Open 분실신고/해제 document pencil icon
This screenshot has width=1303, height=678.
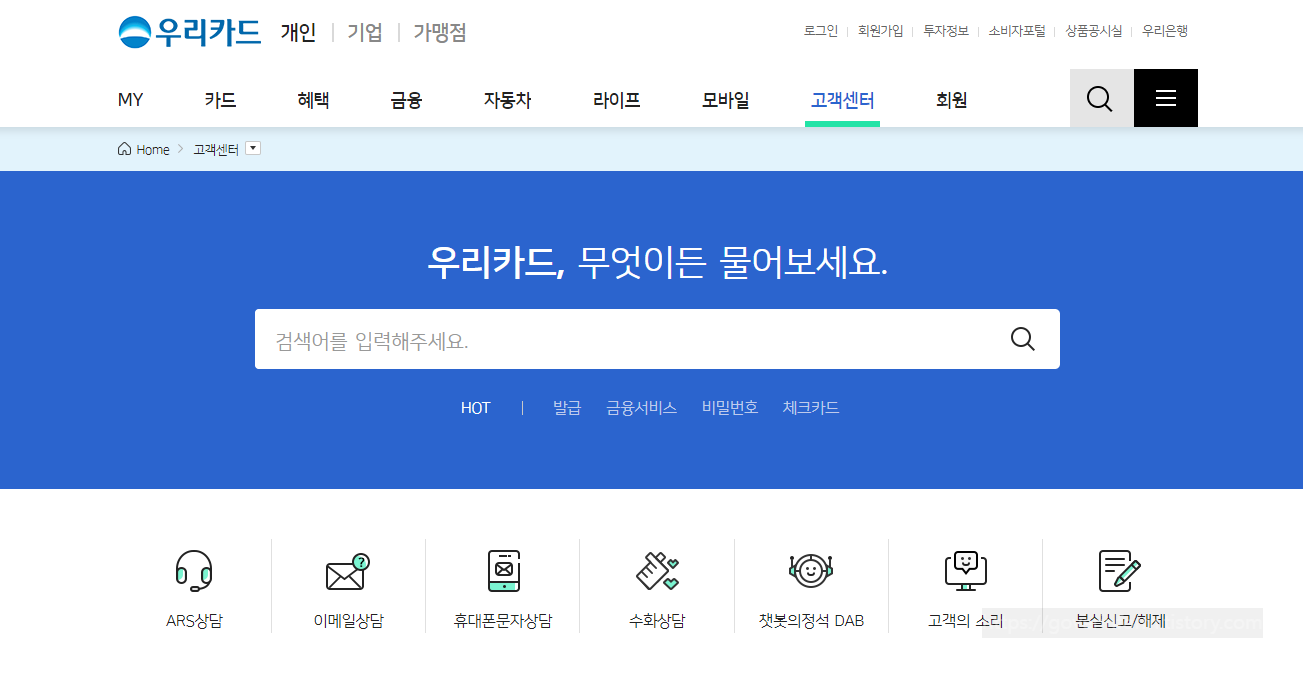coord(1120,571)
